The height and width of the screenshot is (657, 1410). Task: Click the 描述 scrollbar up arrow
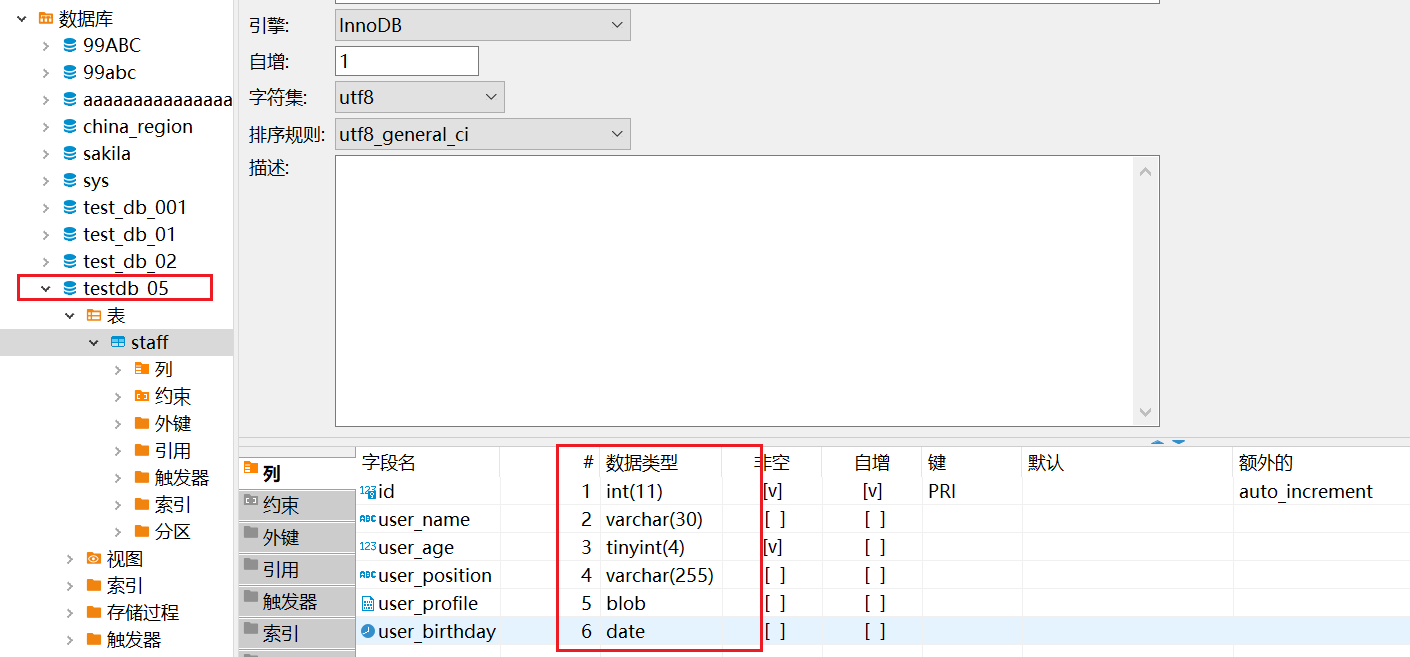1146,171
